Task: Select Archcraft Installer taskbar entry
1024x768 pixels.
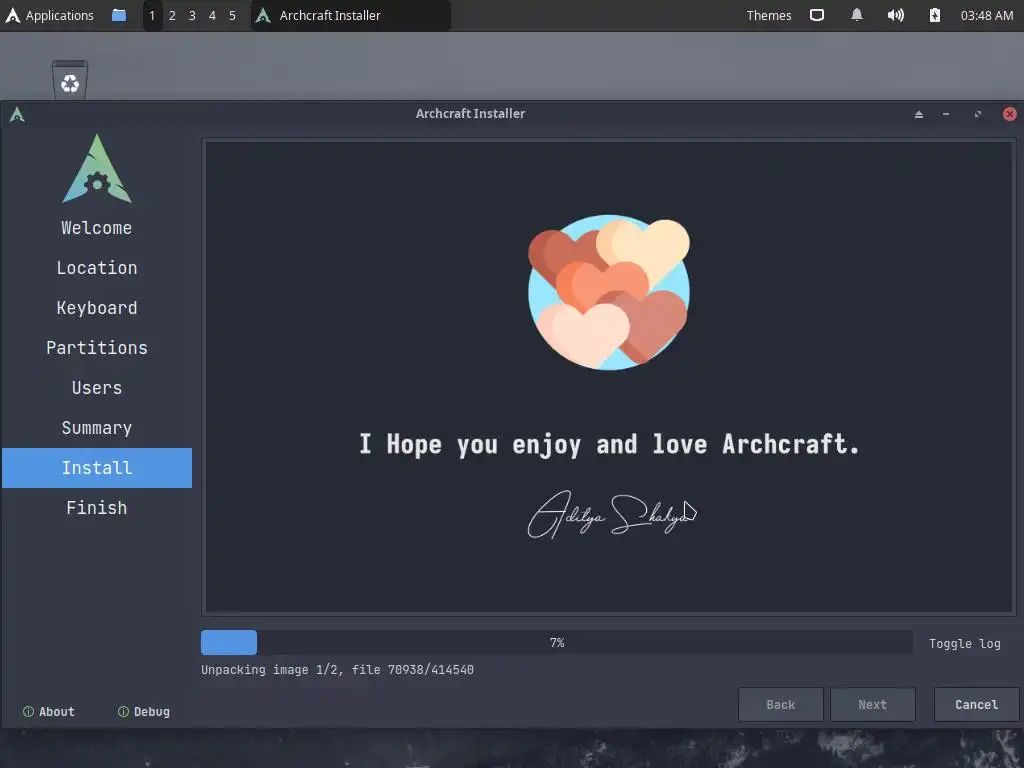Action: (x=351, y=15)
